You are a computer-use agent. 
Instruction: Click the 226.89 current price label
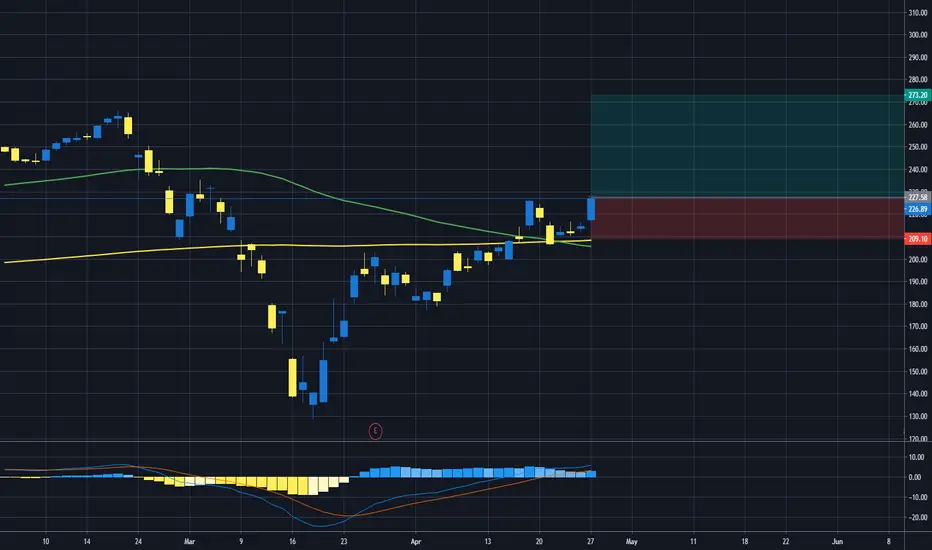(x=918, y=209)
